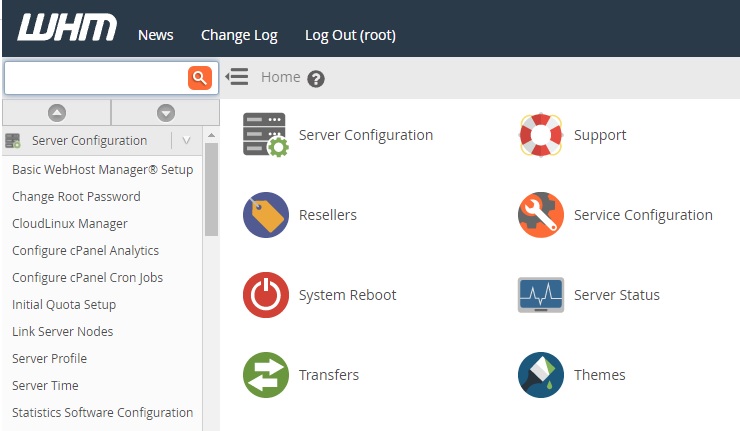Viewport: 740px width, 431px height.
Task: Collapse the Server Configuration sidebar chevron
Action: click(x=186, y=141)
